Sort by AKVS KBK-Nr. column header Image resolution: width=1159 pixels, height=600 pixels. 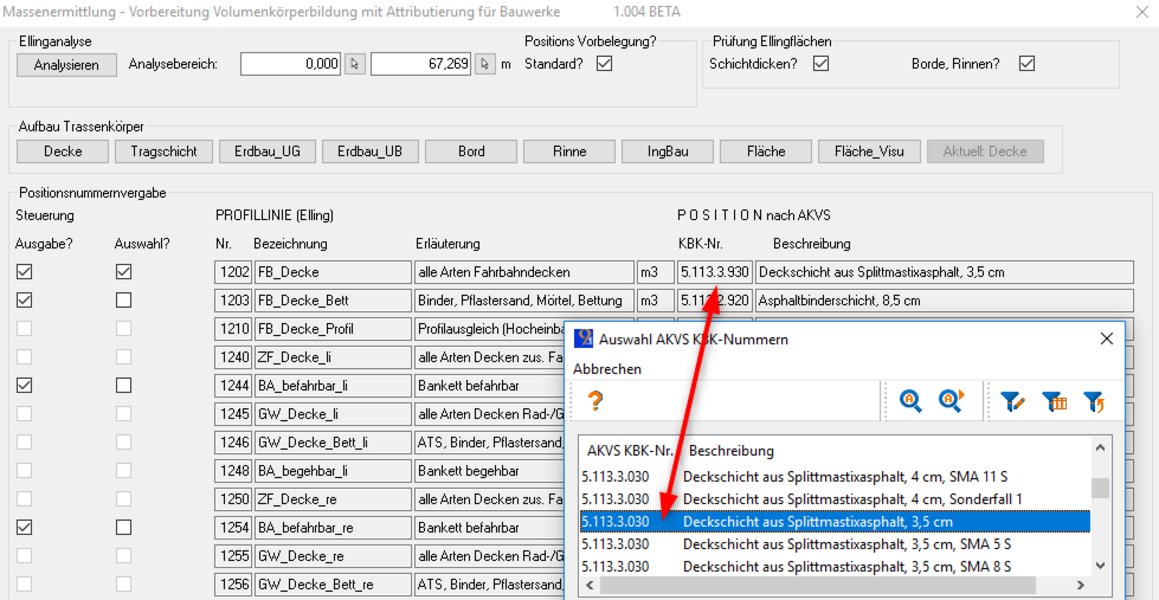(x=630, y=451)
